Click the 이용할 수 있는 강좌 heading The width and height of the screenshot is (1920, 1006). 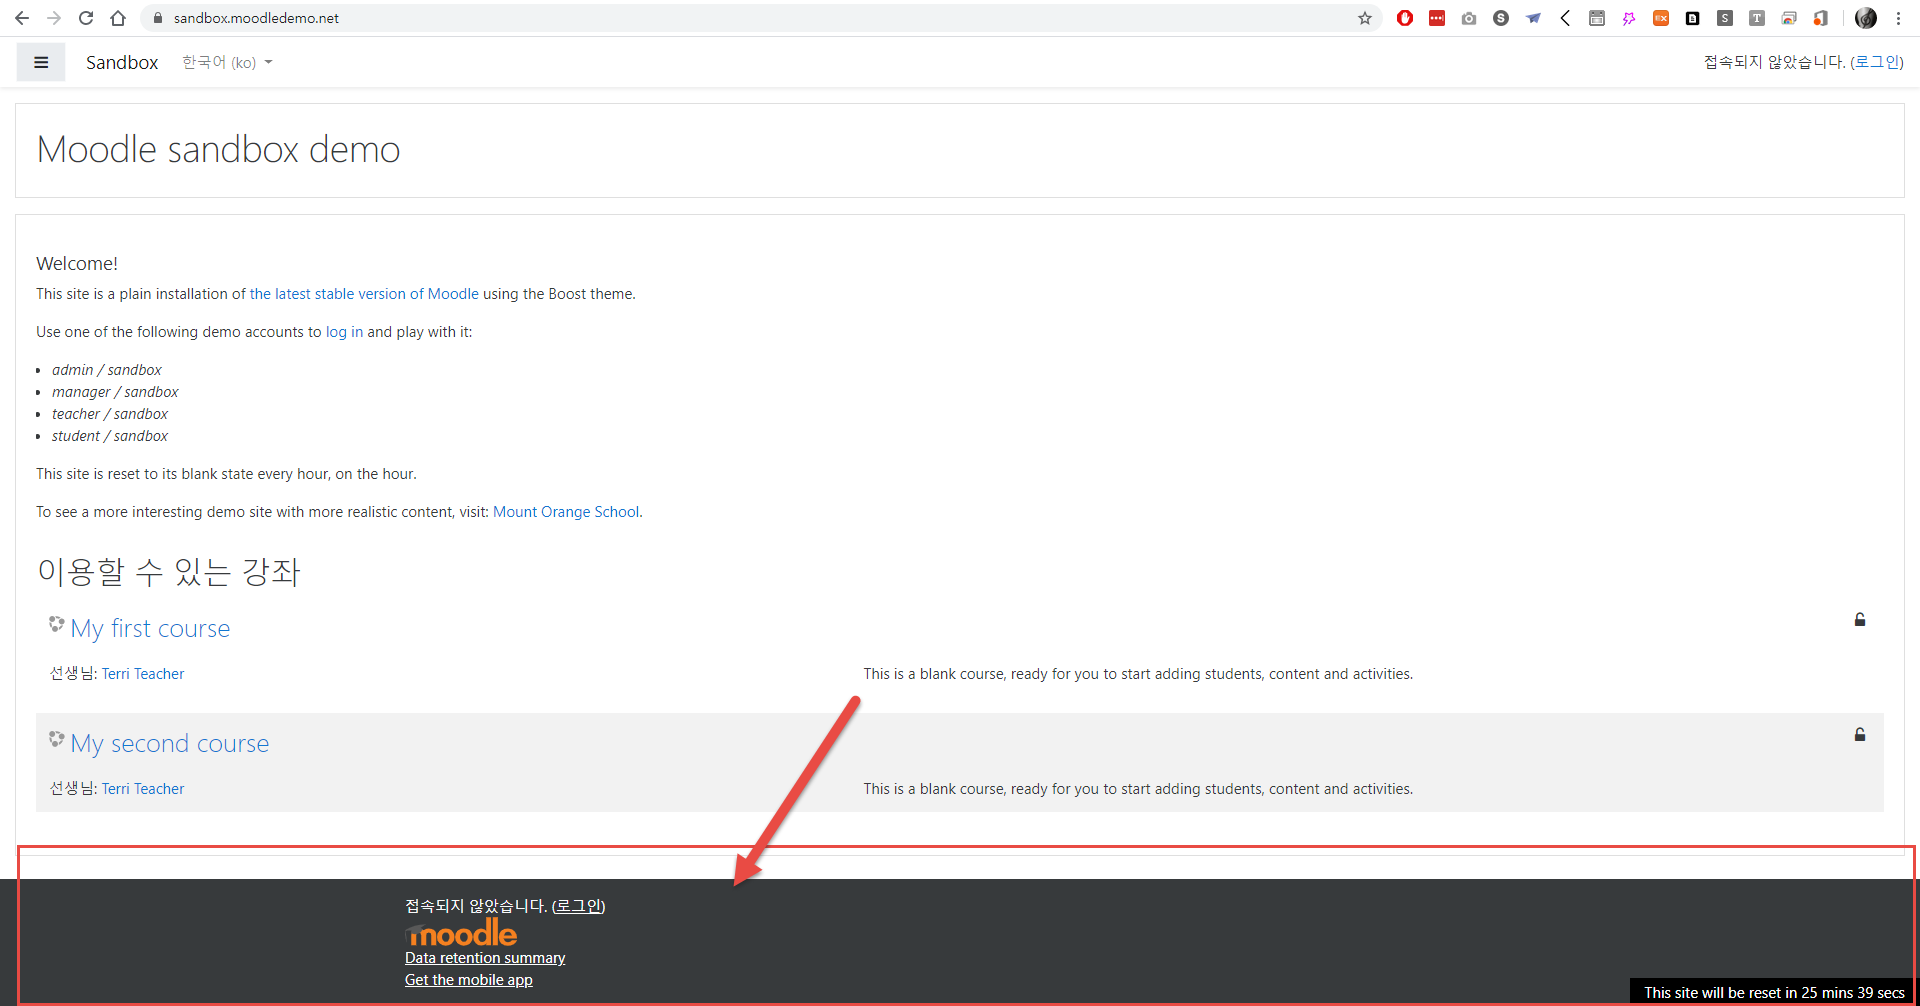coord(169,572)
